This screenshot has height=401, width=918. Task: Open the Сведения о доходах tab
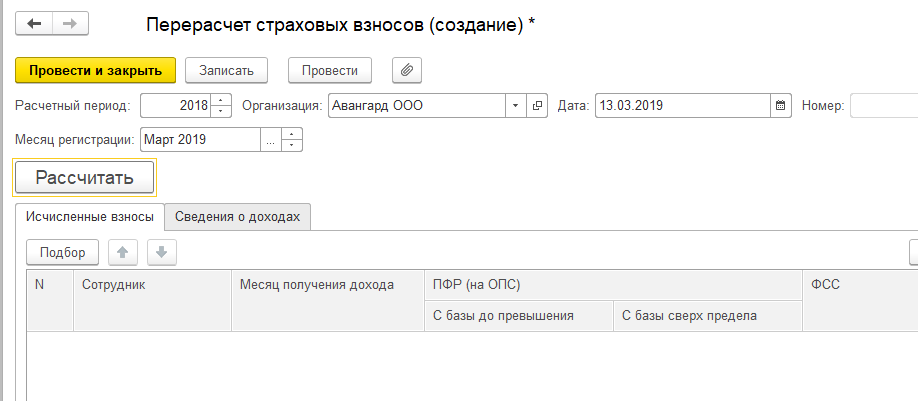237,216
